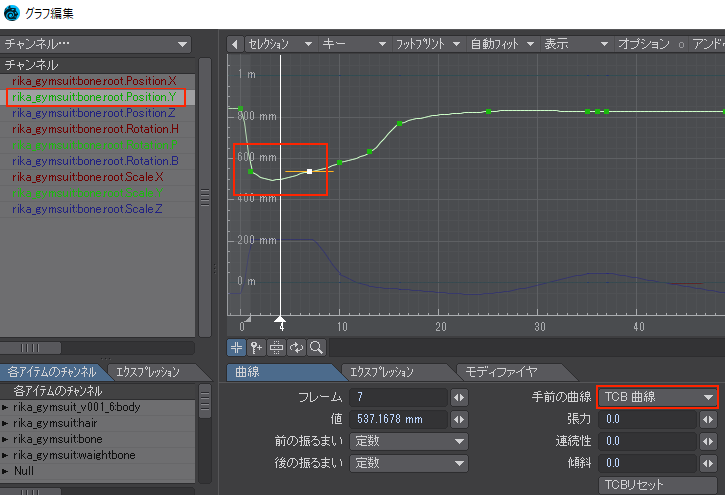Screen dimensions: 725x495
Task: Click the フレーム stepper arrows
Action: (x=459, y=397)
